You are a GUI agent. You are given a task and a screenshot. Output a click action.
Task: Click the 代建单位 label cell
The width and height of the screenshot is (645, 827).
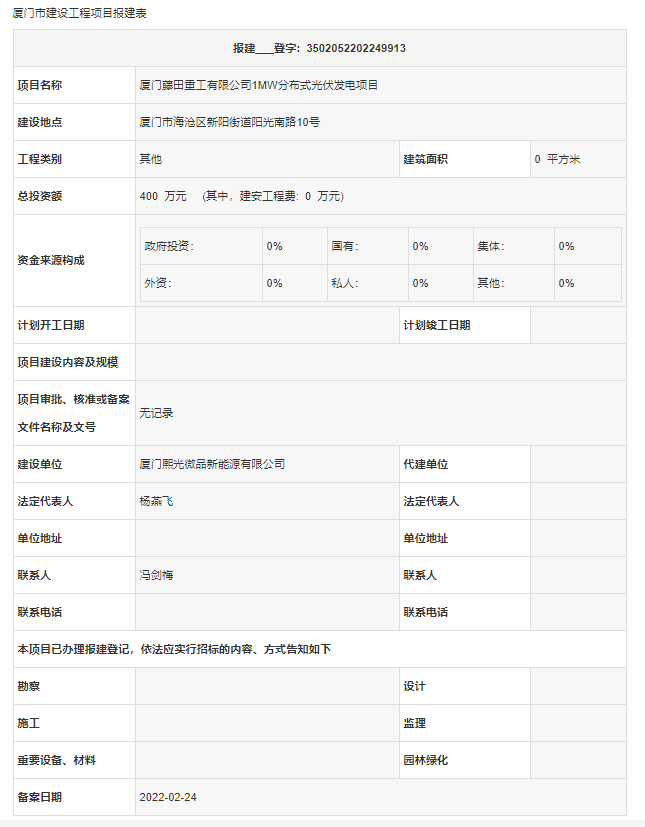click(425, 464)
